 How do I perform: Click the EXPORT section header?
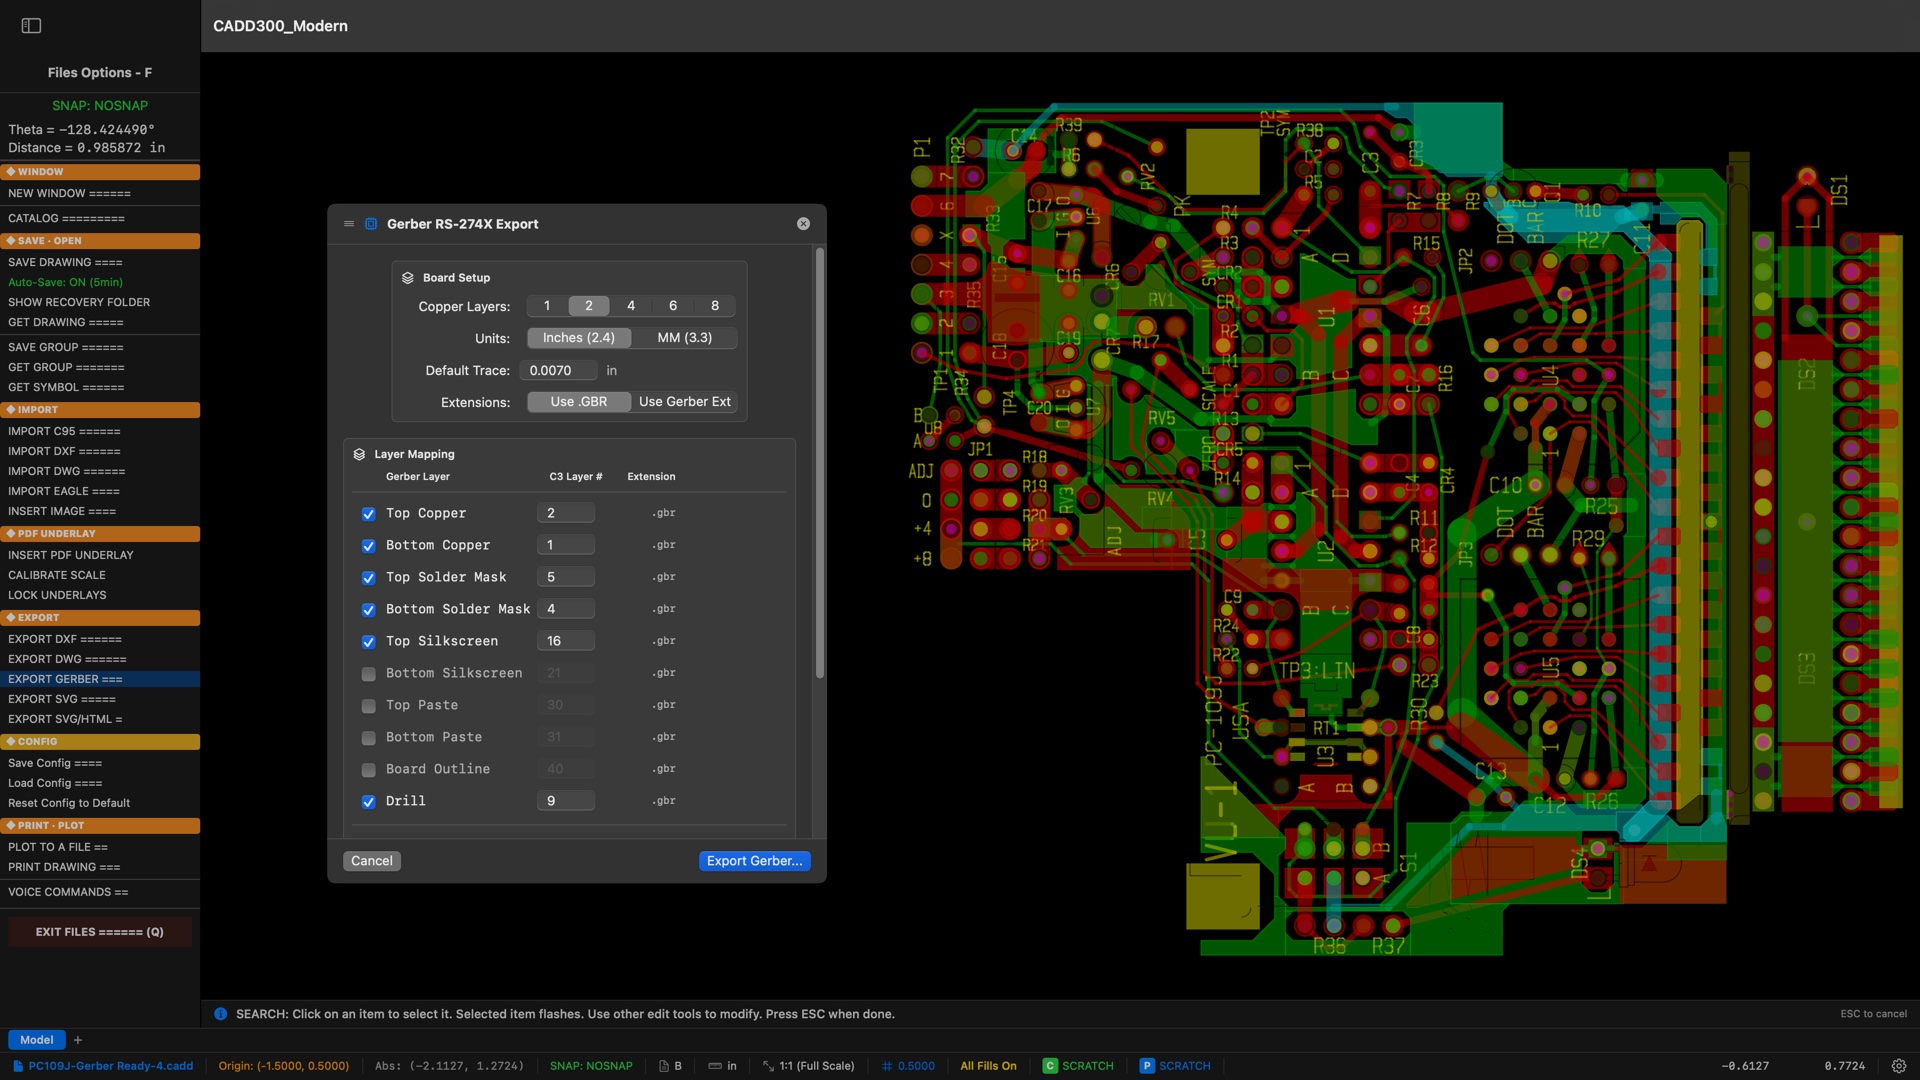pos(100,618)
